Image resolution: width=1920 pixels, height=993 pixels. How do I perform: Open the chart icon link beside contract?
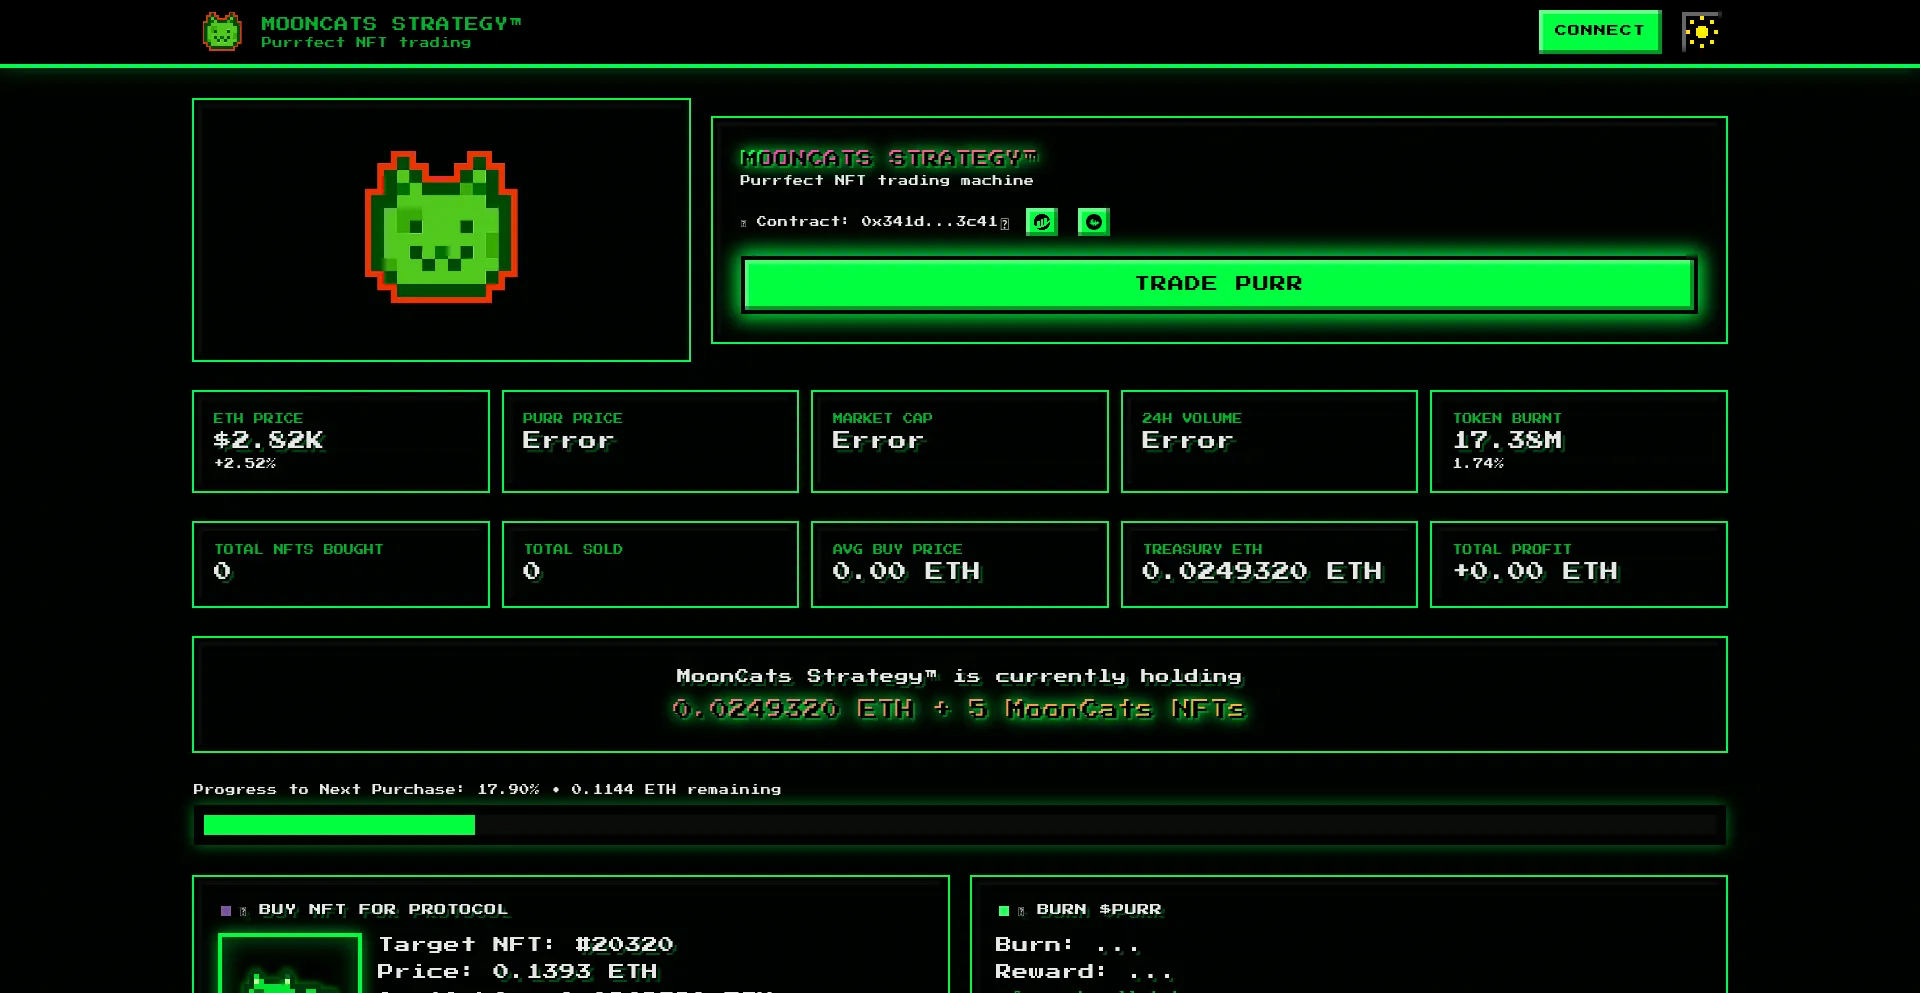click(x=1041, y=222)
